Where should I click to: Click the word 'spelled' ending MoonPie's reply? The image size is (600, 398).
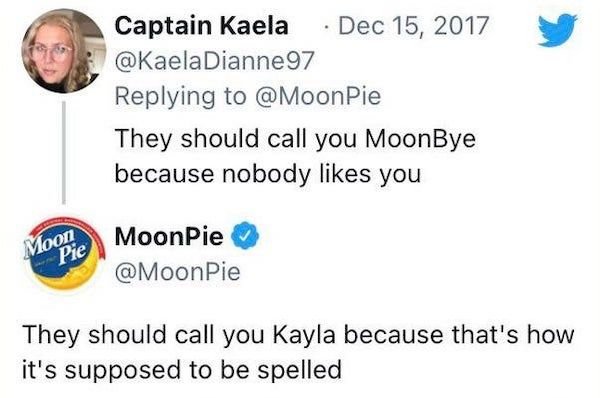pyautogui.click(x=299, y=370)
